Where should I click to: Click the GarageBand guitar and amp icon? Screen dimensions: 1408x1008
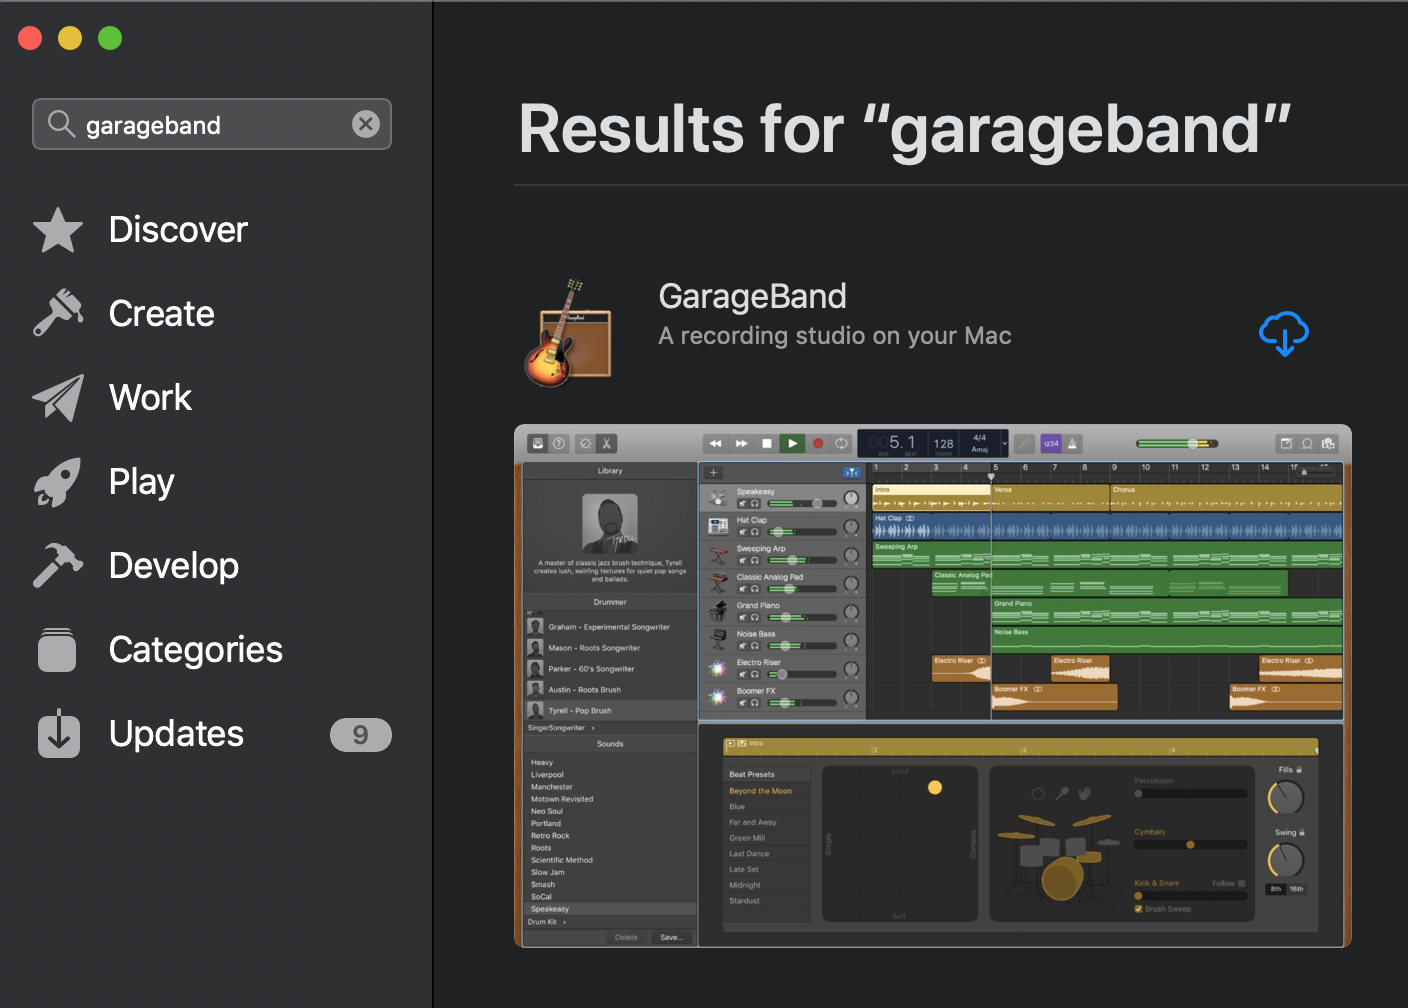(x=569, y=334)
